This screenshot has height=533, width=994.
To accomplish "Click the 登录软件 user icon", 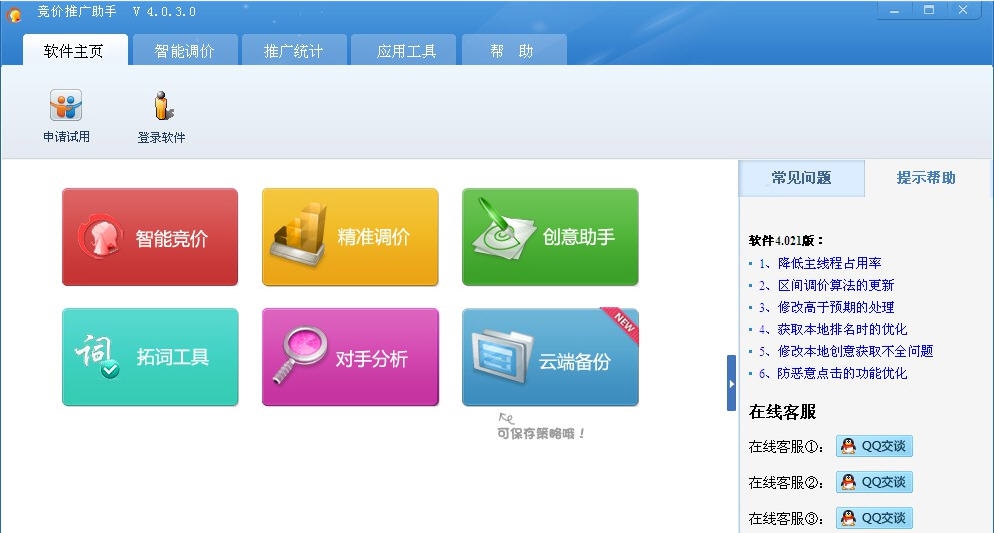I will [162, 105].
